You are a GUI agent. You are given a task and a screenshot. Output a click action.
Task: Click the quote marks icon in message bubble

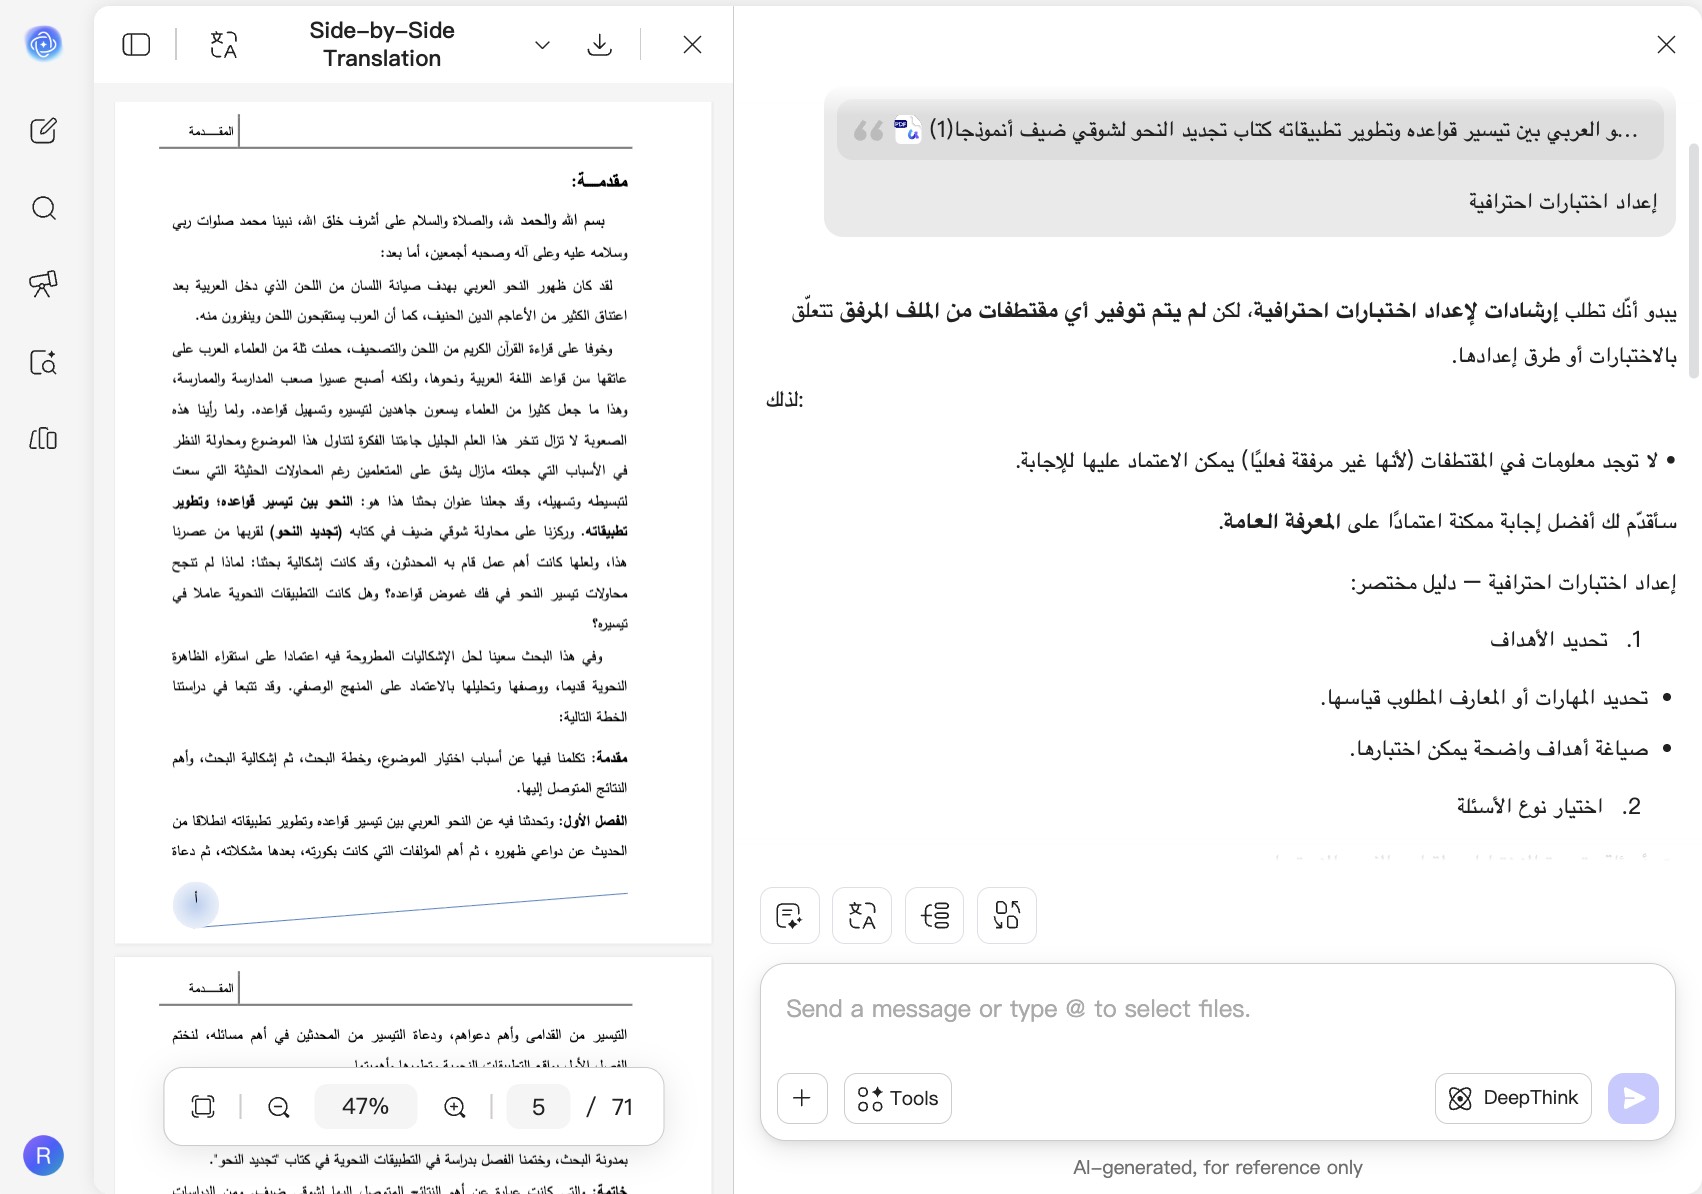[868, 131]
